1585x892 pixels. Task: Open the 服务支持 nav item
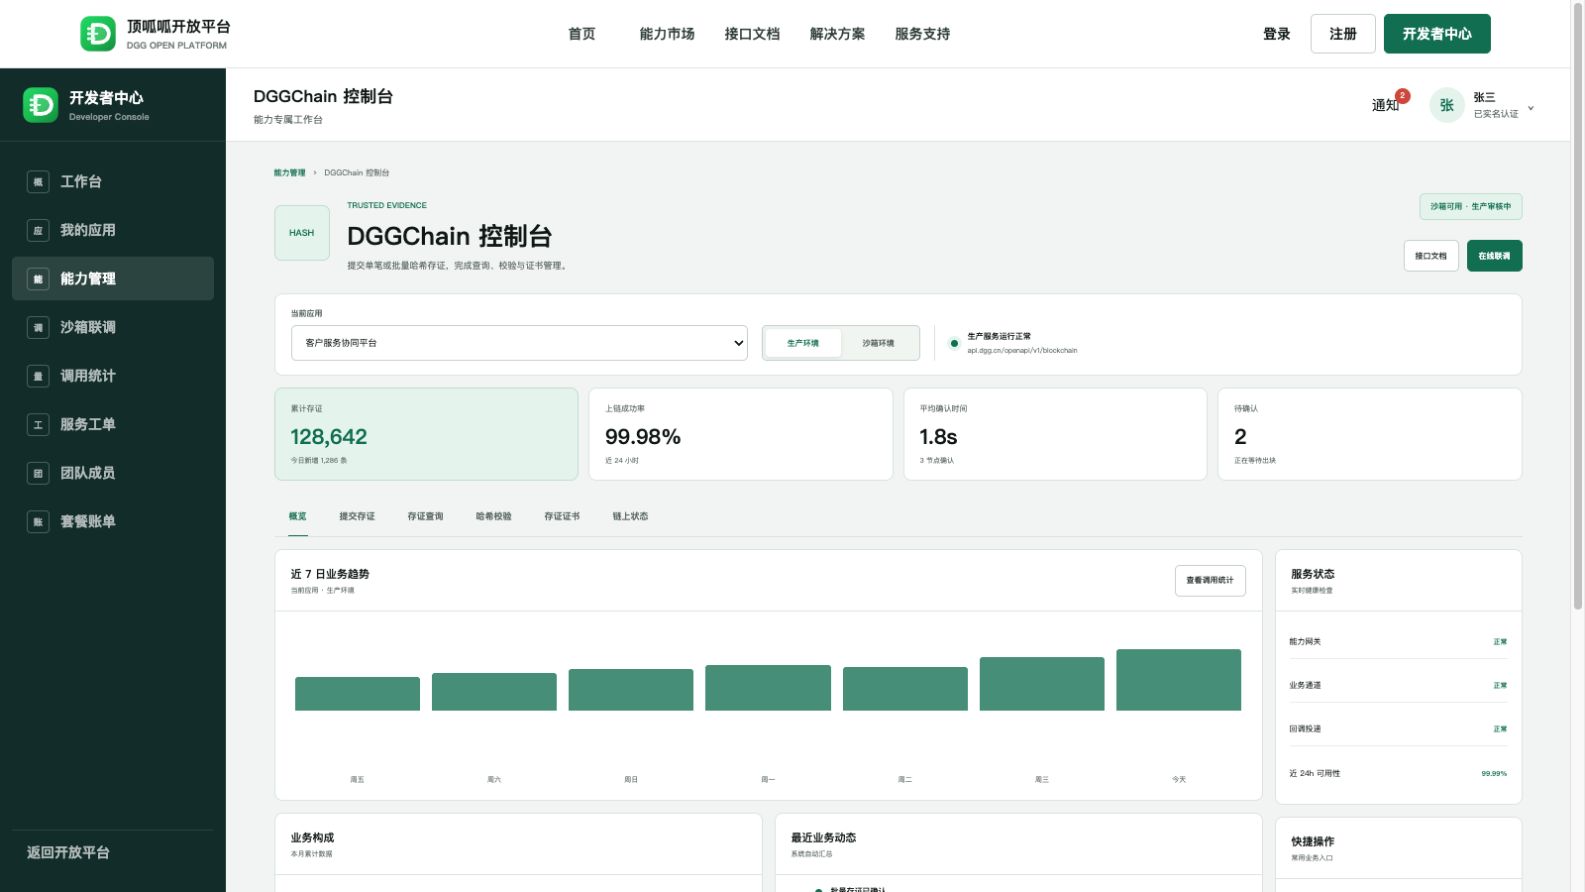922,34
